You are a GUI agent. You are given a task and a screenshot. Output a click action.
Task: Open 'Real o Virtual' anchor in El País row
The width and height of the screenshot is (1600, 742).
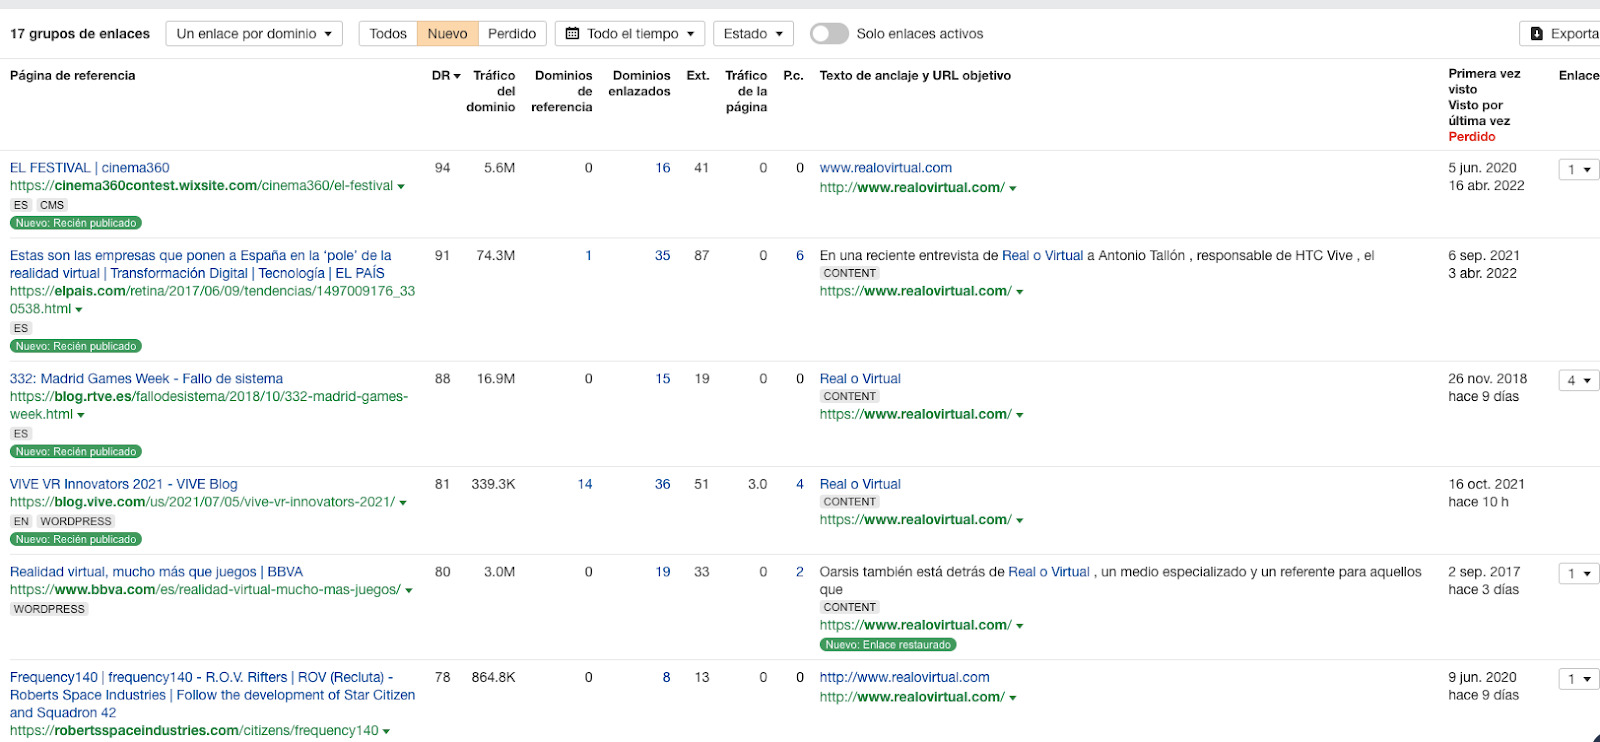point(1042,256)
